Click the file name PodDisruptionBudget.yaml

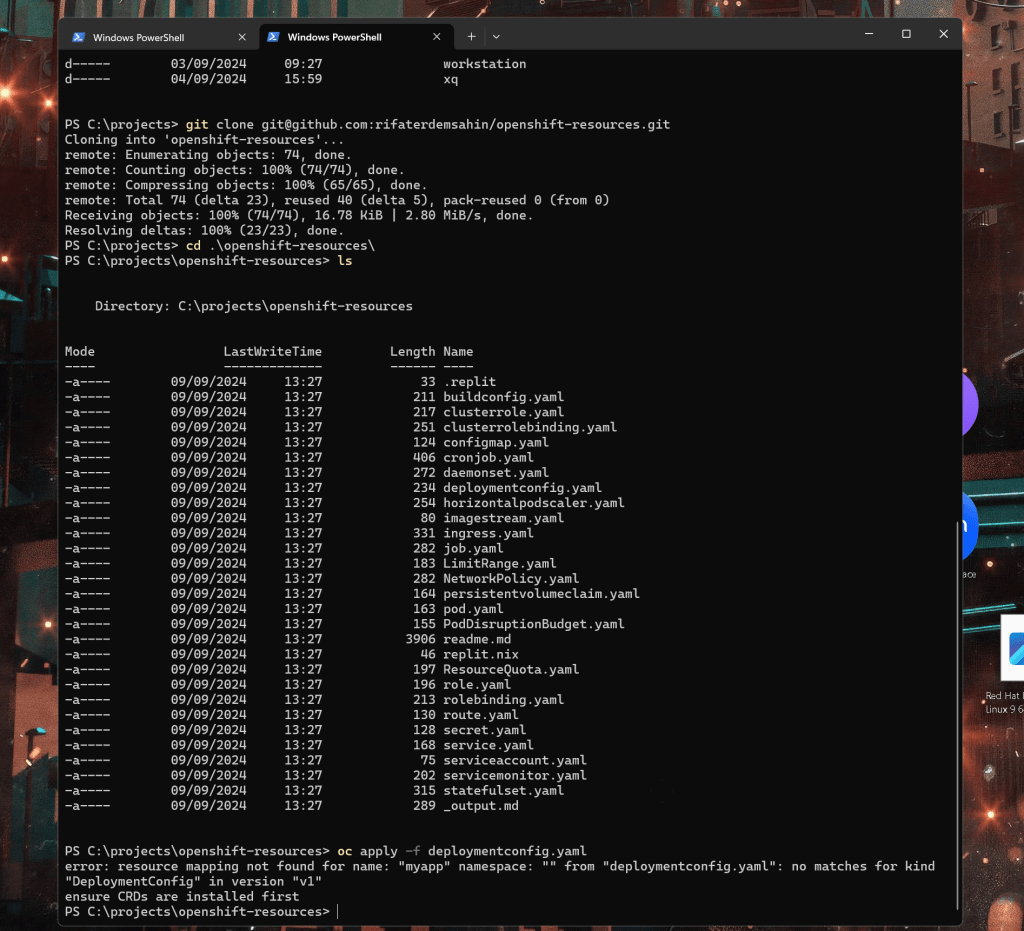click(534, 623)
